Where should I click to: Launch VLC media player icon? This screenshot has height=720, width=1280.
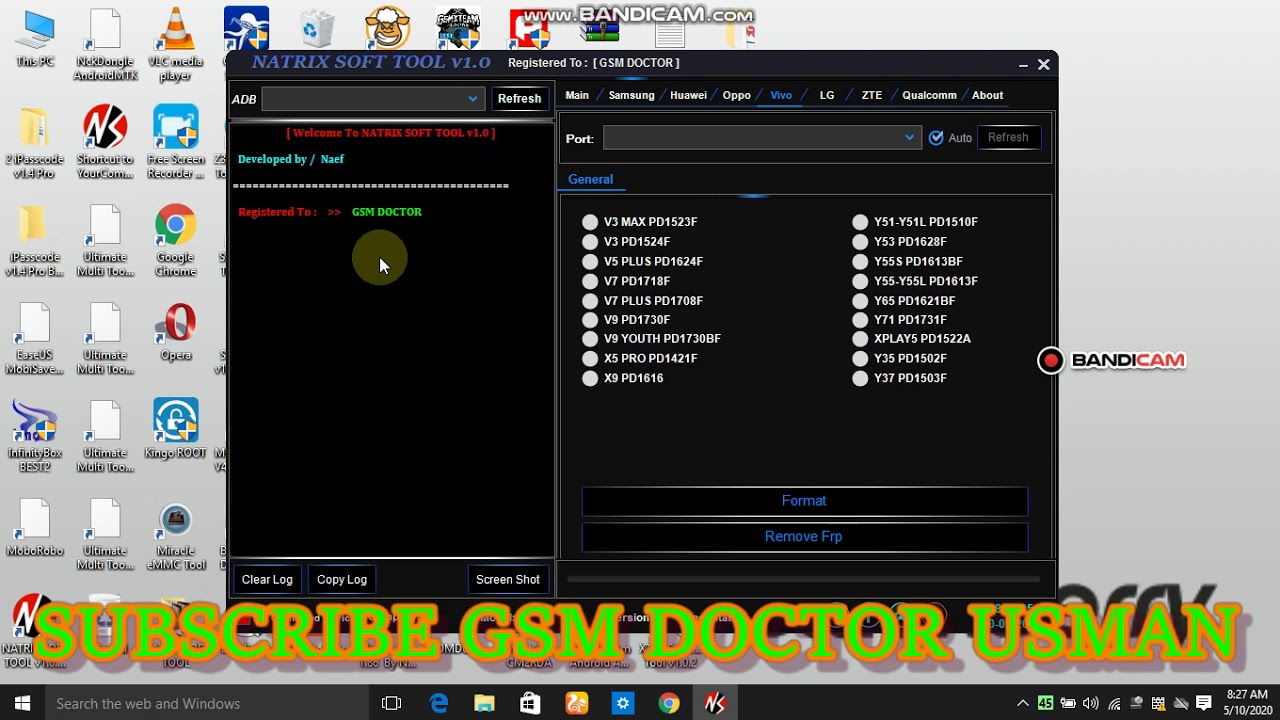click(175, 45)
